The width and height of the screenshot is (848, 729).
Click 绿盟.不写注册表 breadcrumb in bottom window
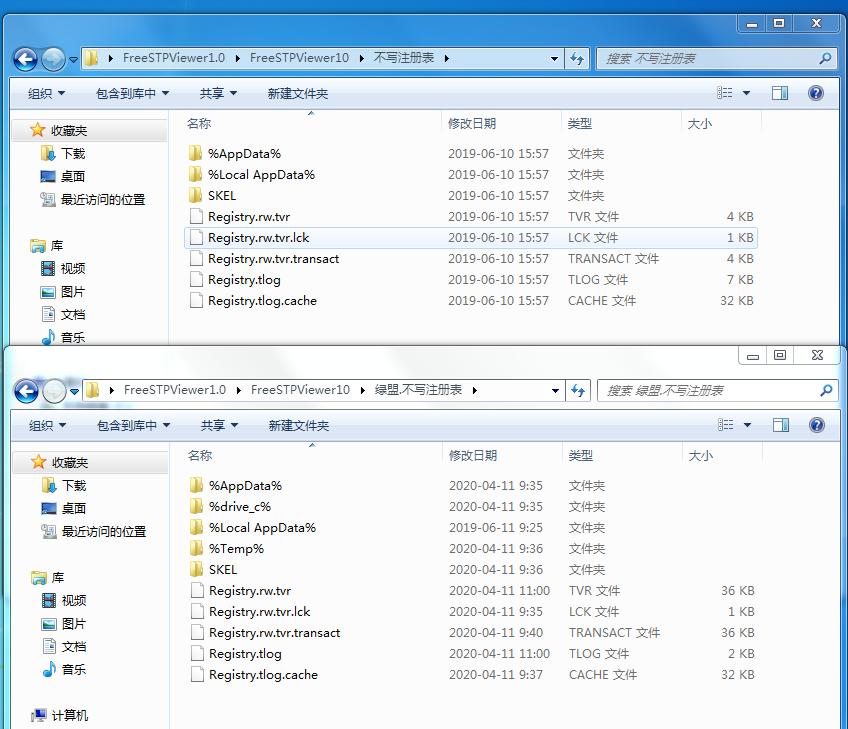(418, 390)
